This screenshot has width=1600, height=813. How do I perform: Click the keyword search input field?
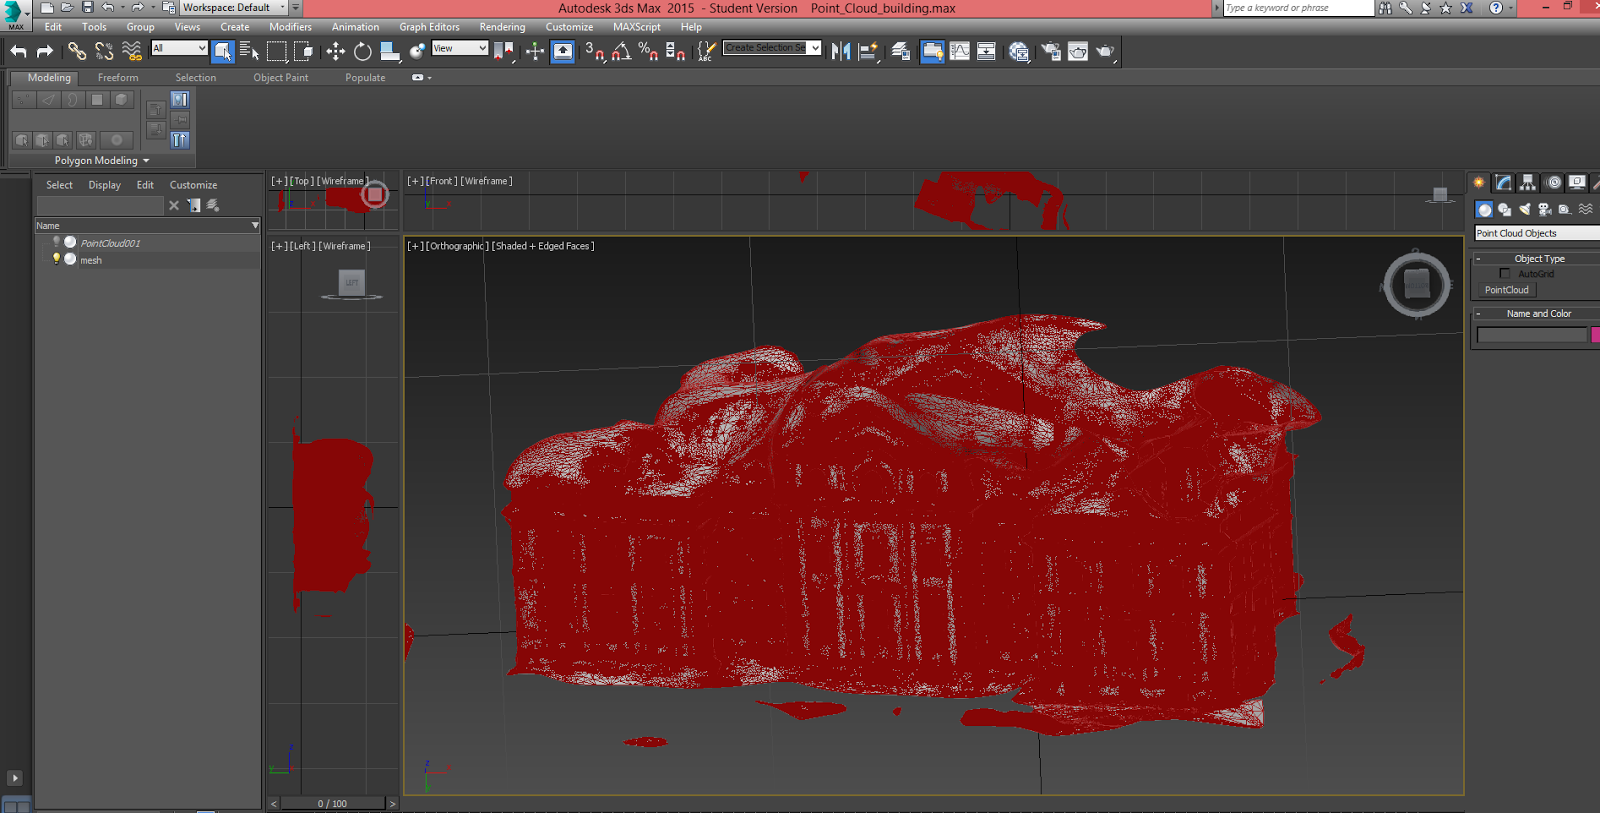click(x=1298, y=8)
